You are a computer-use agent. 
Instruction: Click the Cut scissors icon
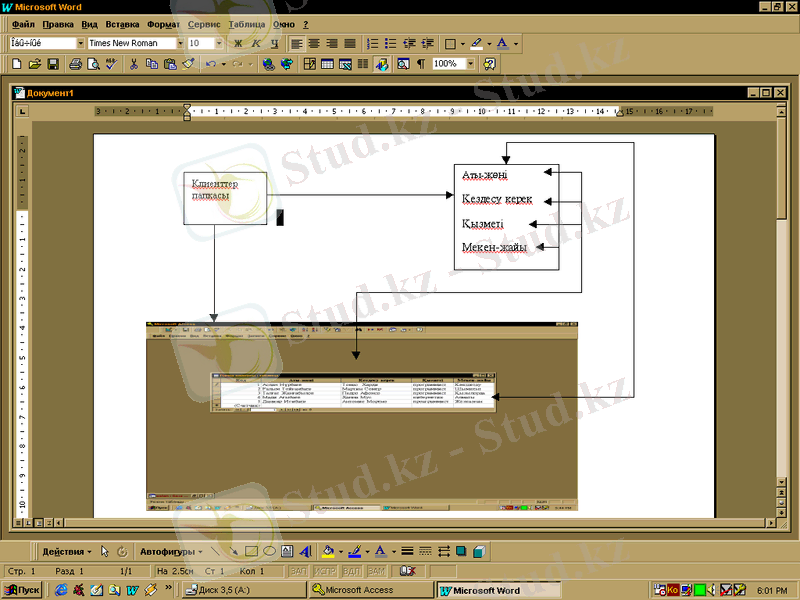[133, 64]
